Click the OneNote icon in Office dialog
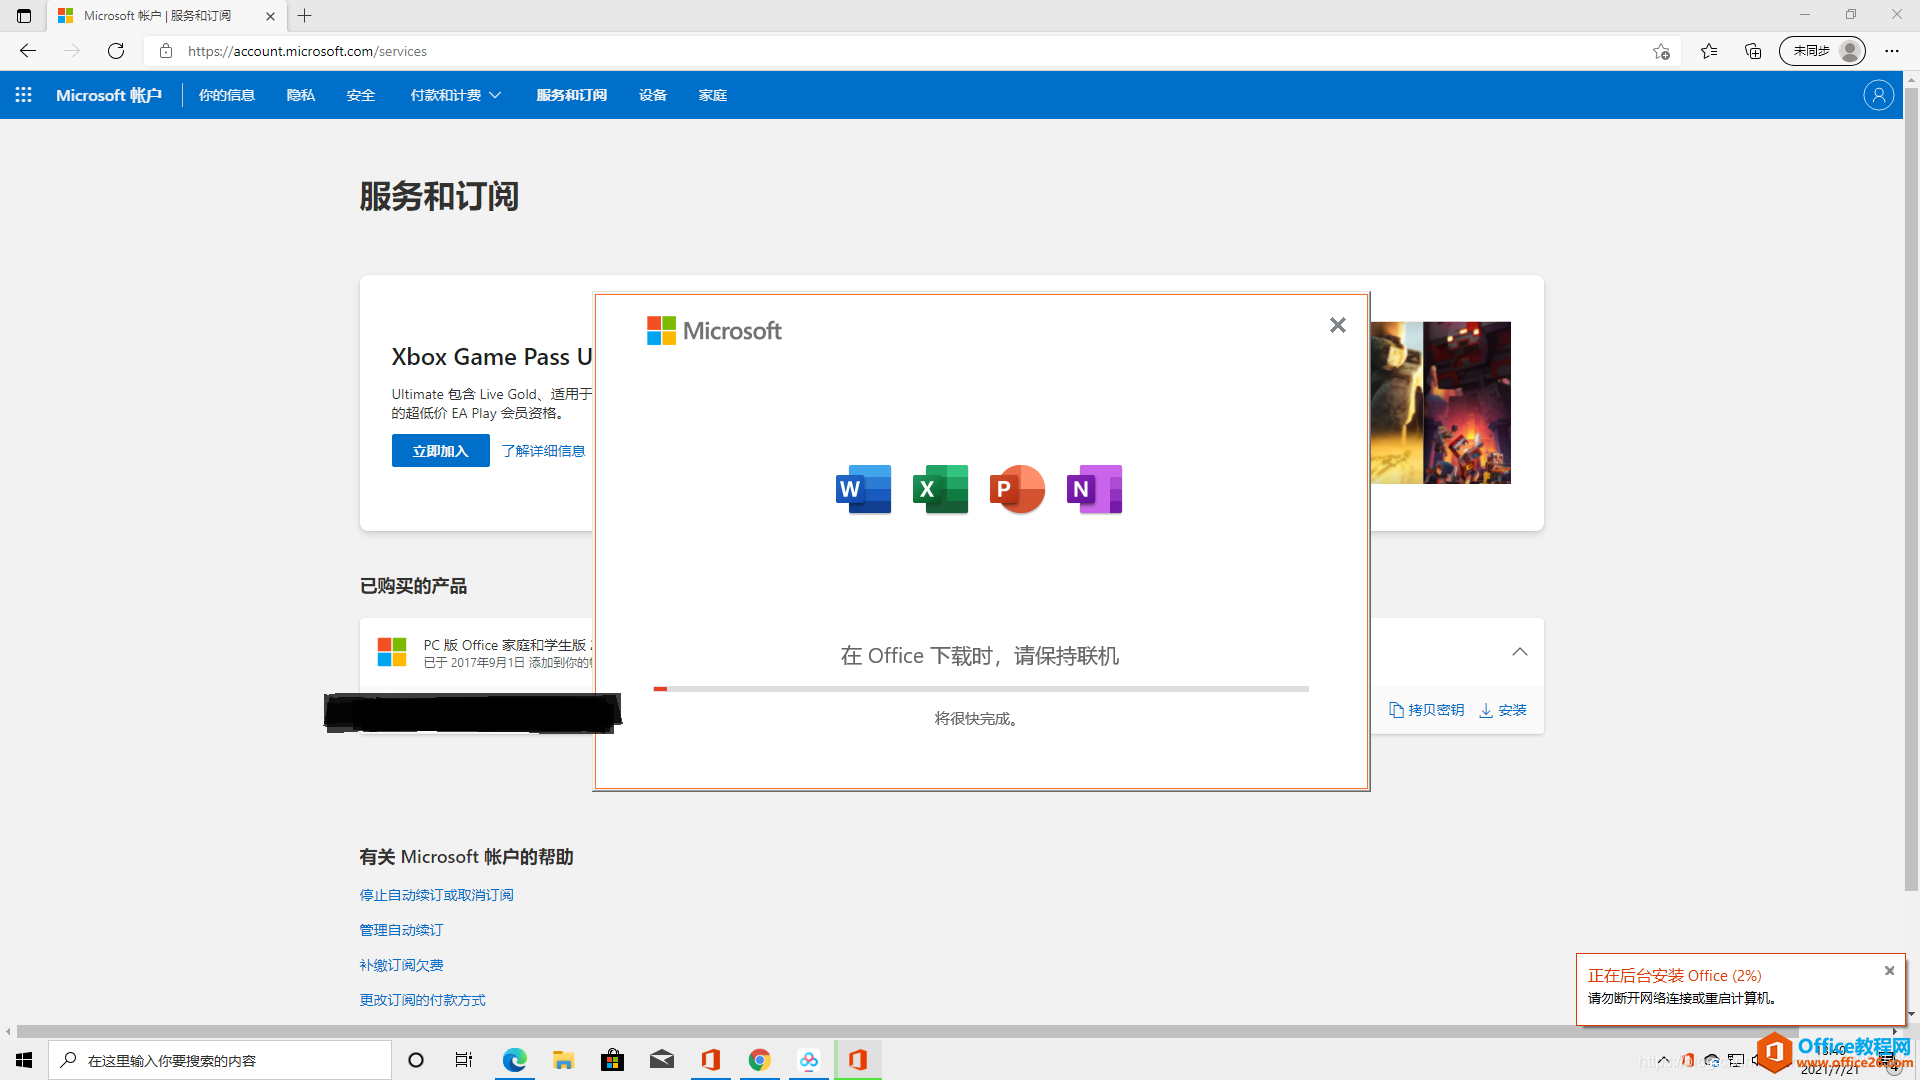This screenshot has width=1920, height=1080. point(1093,489)
